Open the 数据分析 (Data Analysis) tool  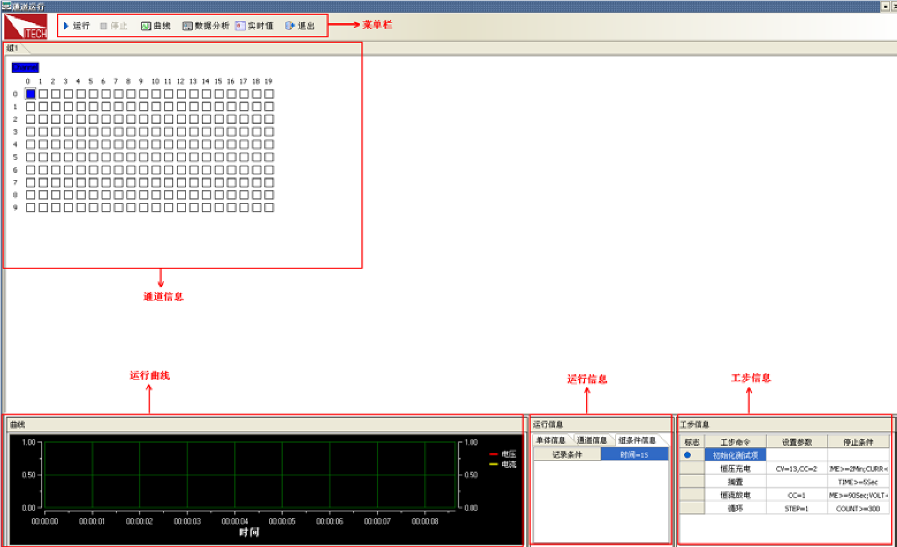pos(188,25)
